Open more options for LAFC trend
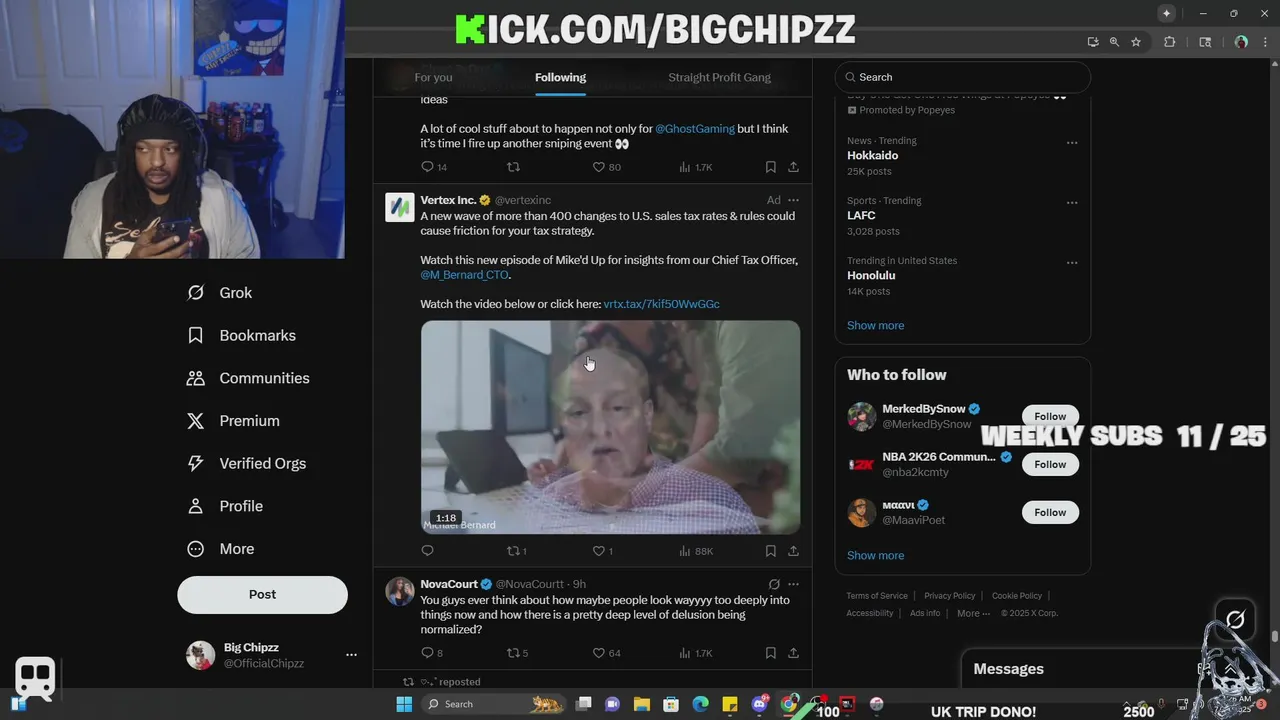 (1072, 203)
